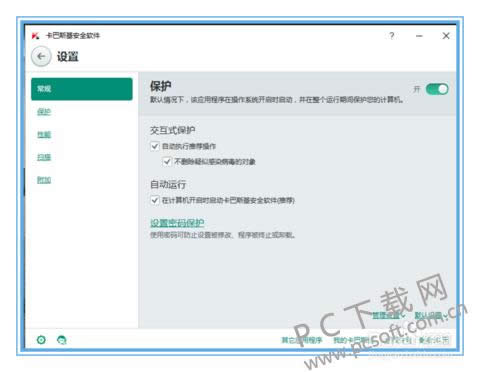Turn off the 保护 protection switch

point(437,89)
